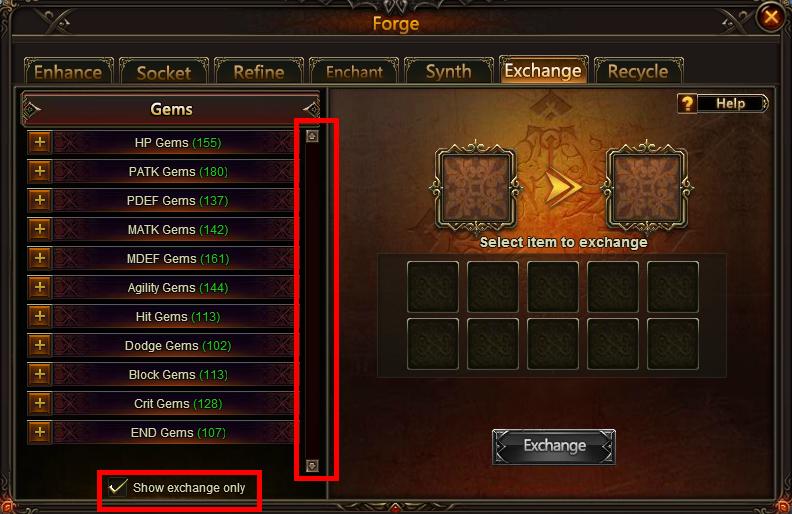Click the first inventory slot in grid

[x=433, y=287]
